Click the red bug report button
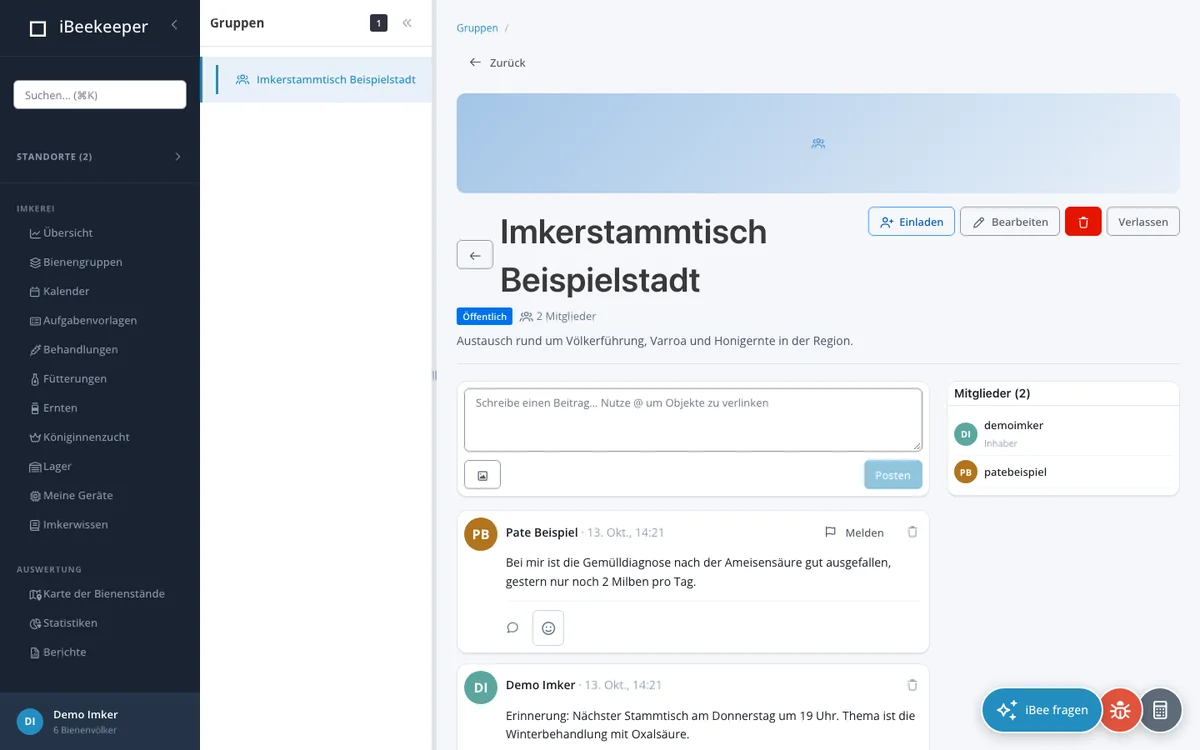 1121,710
